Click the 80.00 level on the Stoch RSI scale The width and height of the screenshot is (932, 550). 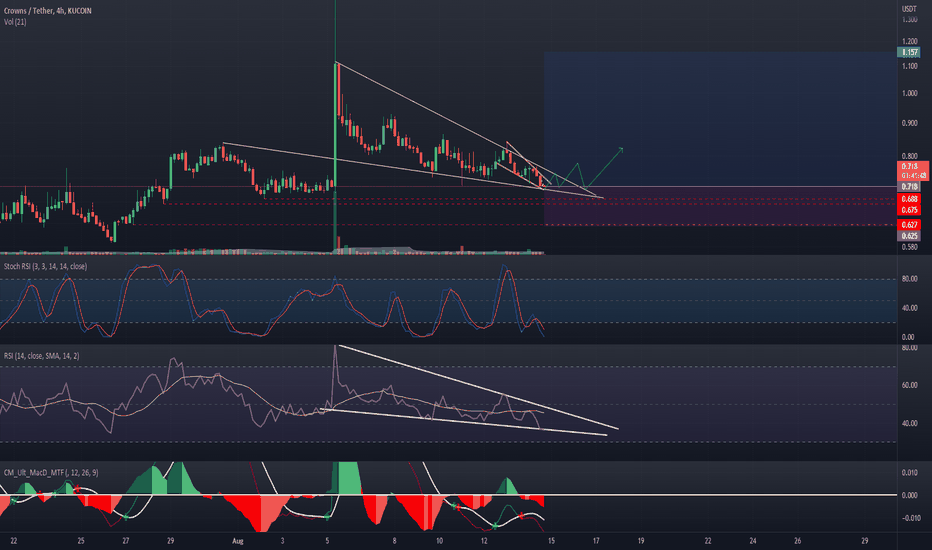(909, 278)
